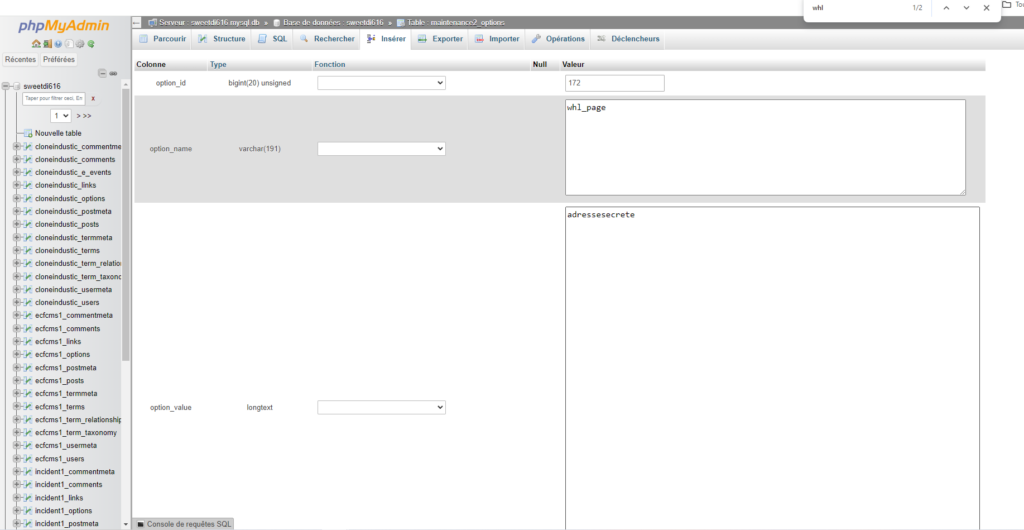Expand the cloneindustic_options tree node
1024x530 pixels.
click(16, 198)
